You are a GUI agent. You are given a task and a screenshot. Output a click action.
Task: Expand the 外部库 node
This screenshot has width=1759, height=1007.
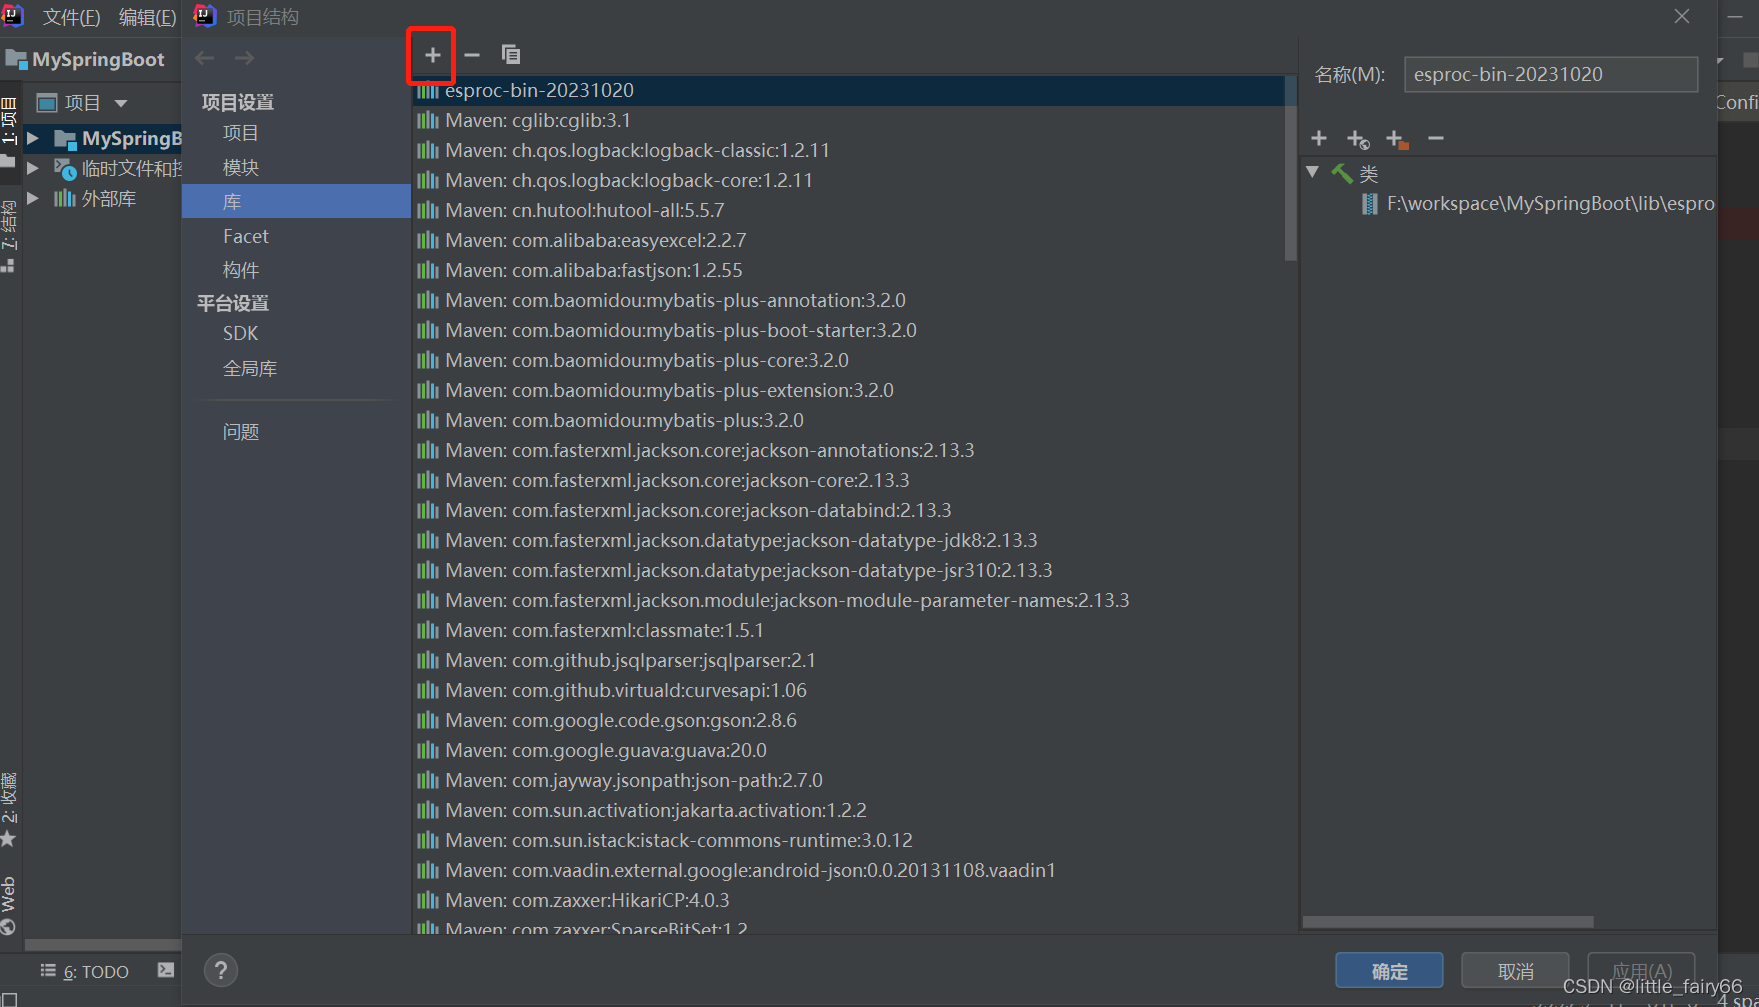tap(33, 198)
